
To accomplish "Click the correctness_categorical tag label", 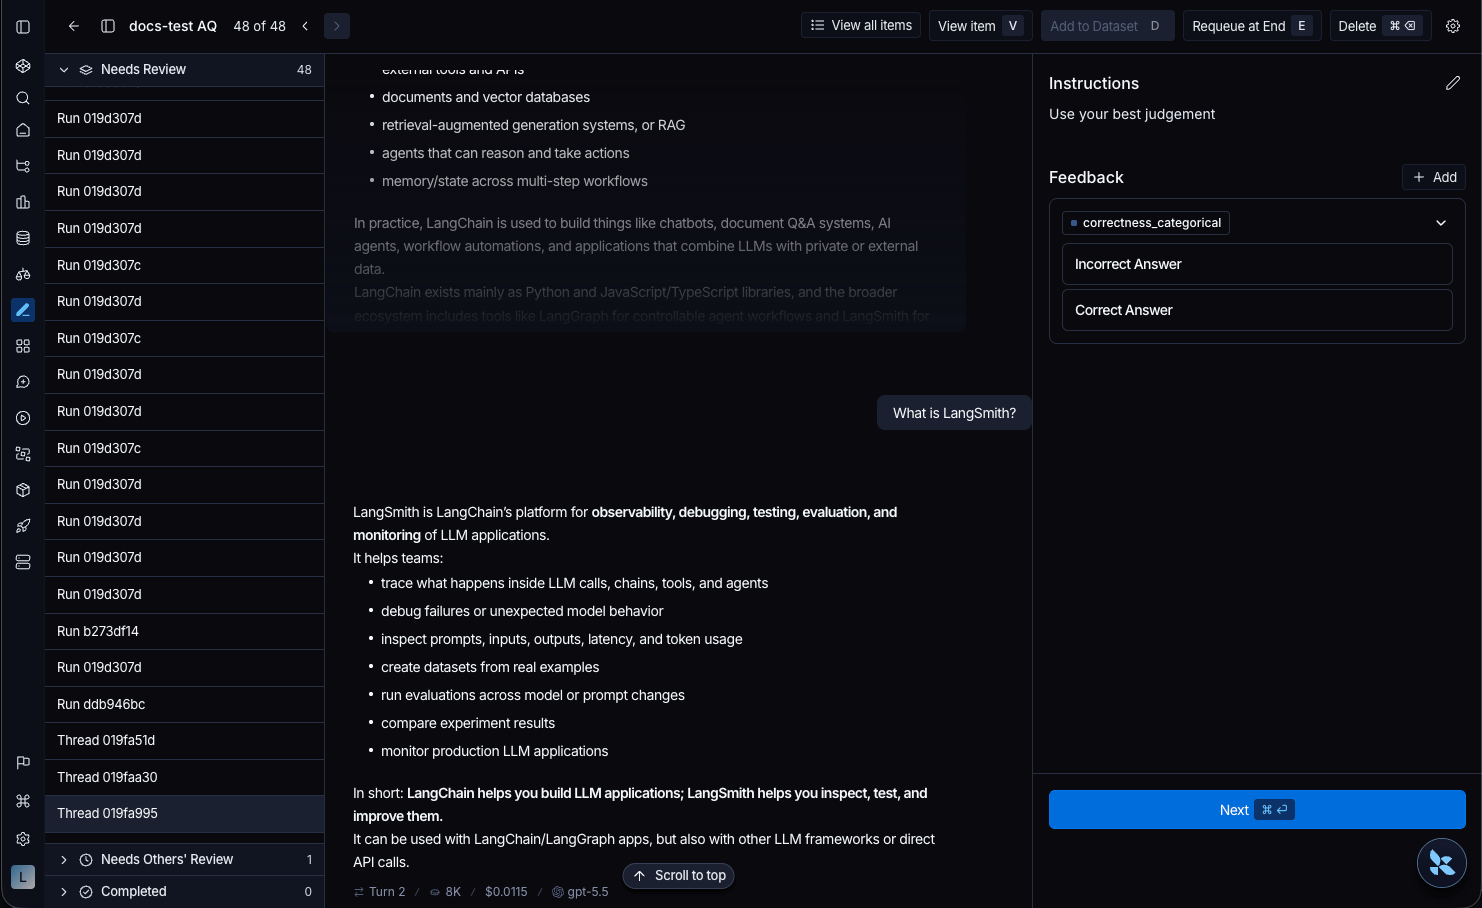I will tap(1146, 223).
